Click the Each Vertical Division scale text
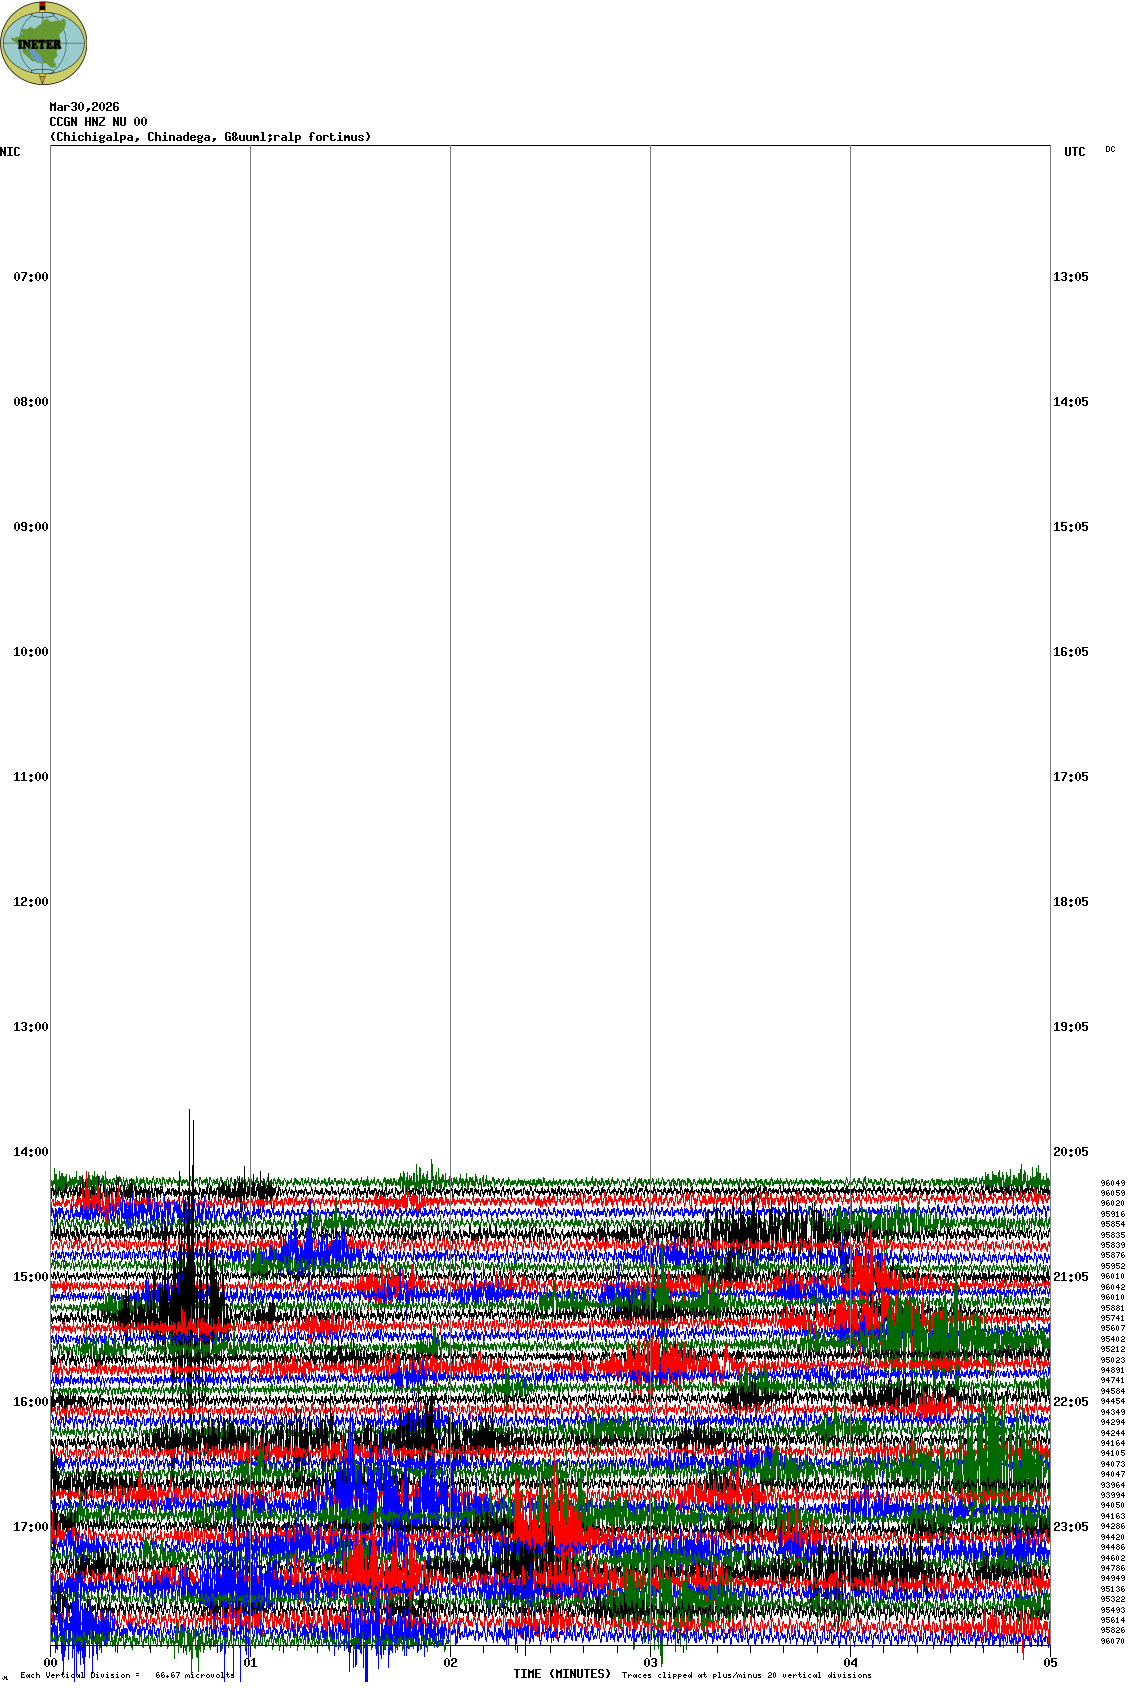 click(x=127, y=1676)
